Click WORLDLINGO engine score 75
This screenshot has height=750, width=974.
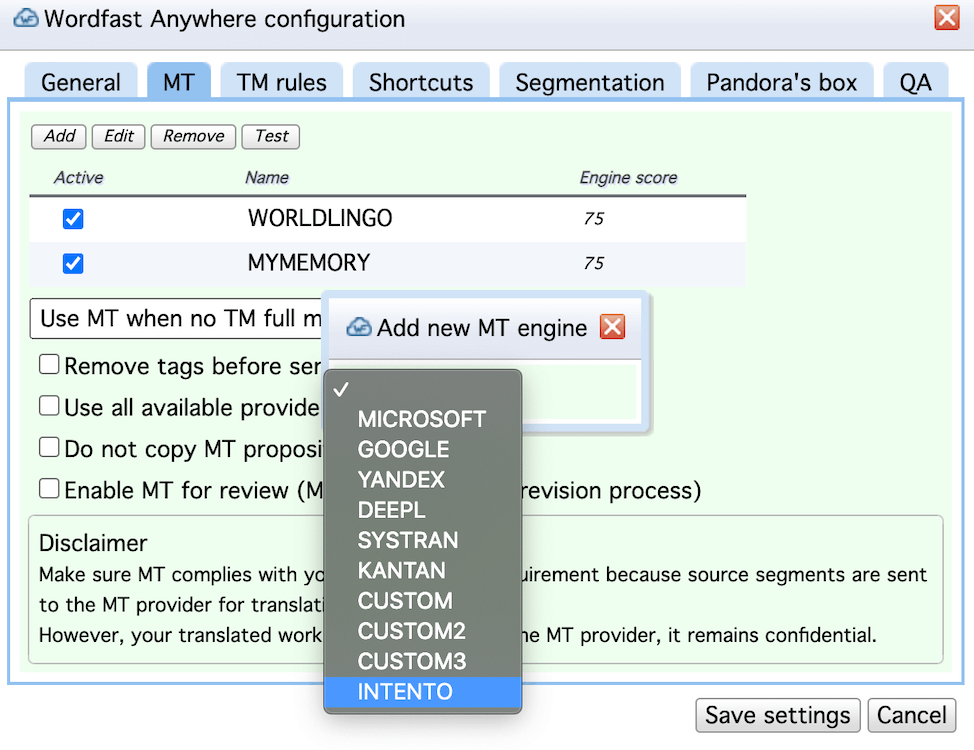point(594,219)
